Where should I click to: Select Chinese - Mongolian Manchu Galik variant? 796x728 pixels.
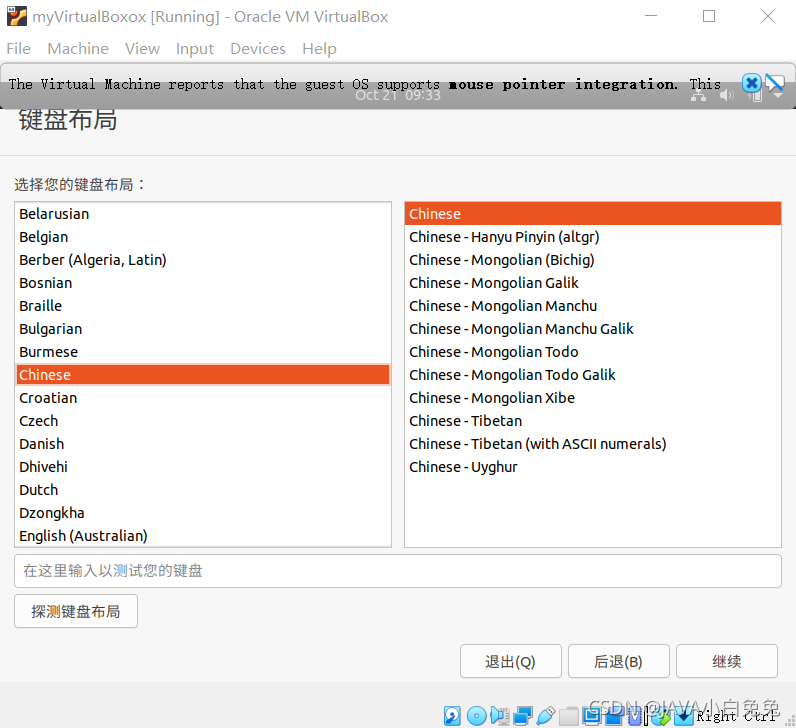tap(593, 329)
